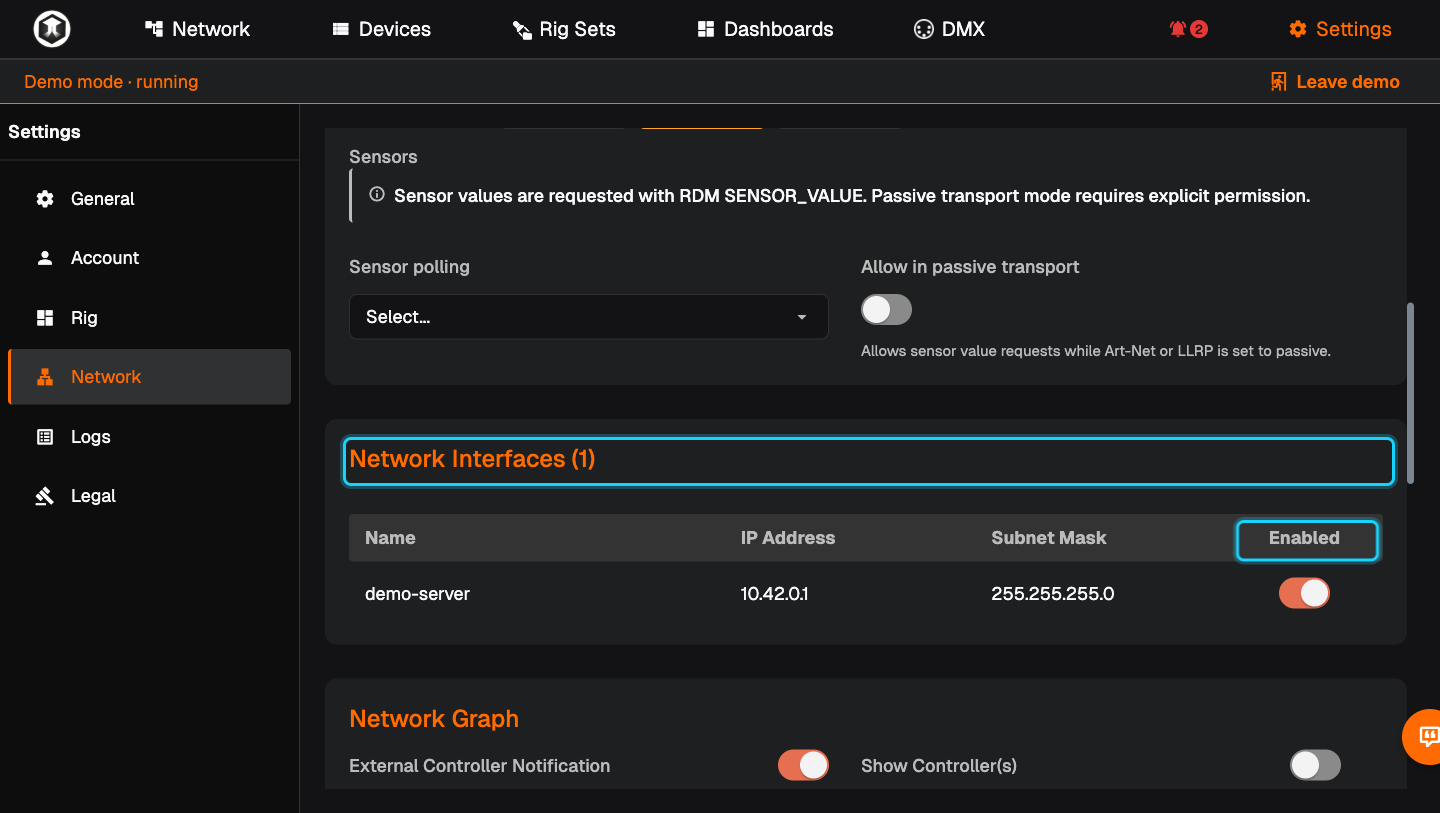The height and width of the screenshot is (813, 1440).
Task: Enable Show Controller(s) toggle
Action: [1315, 765]
